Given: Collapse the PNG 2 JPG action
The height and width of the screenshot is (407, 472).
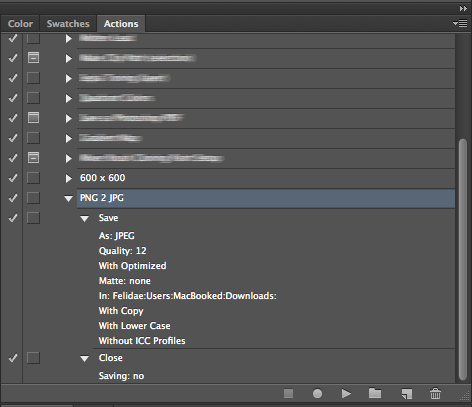Looking at the screenshot, I should point(68,199).
